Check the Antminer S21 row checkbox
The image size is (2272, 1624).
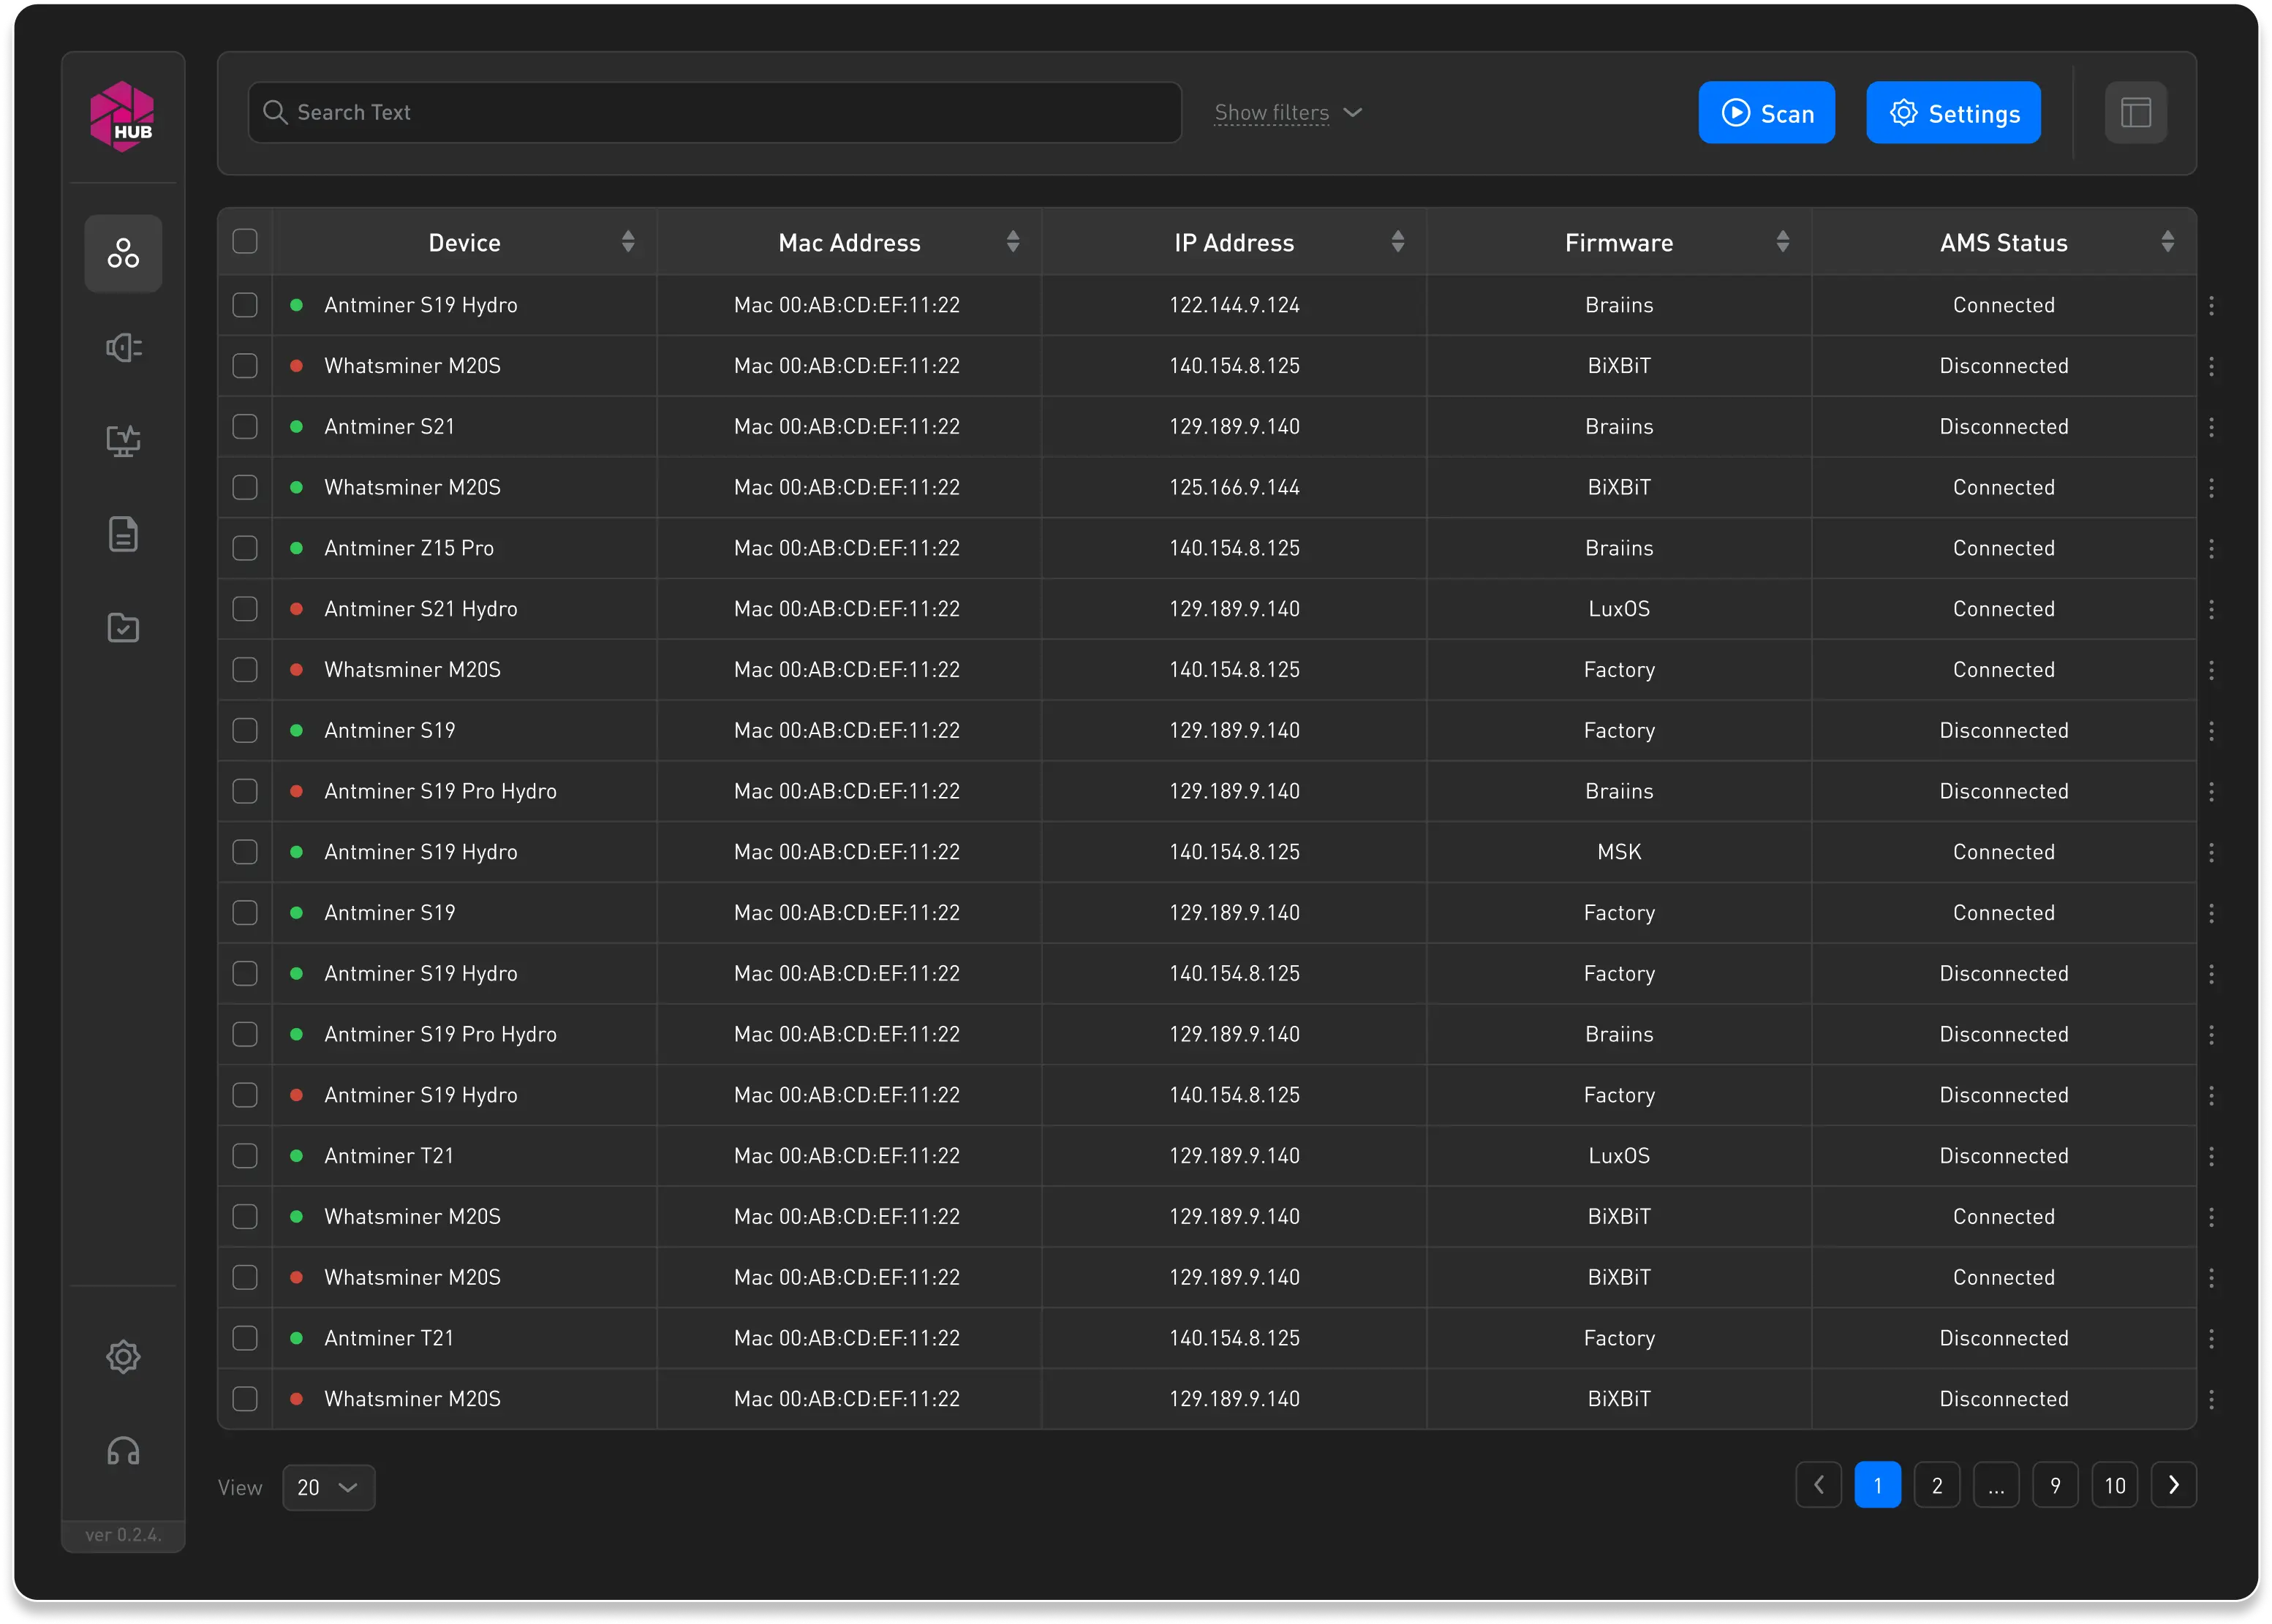(x=245, y=426)
